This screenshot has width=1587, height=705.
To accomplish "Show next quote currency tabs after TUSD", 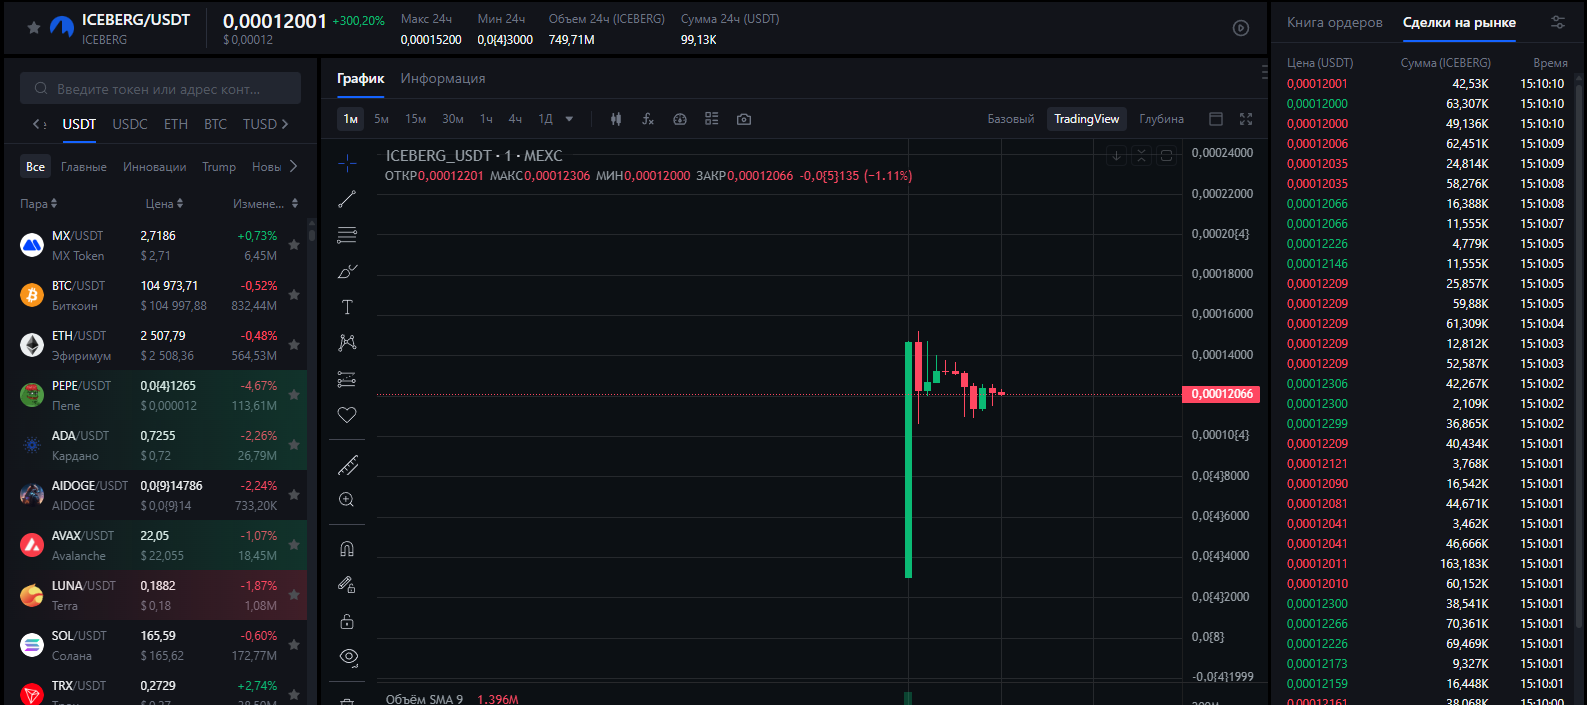I will (x=285, y=124).
